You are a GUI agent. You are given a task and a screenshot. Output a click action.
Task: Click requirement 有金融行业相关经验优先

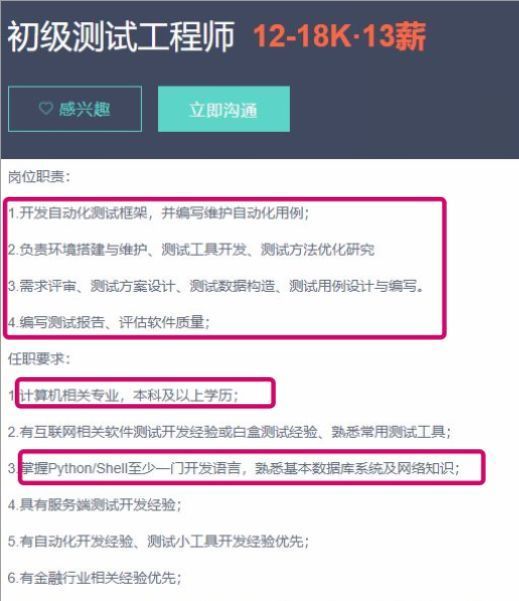94,578
